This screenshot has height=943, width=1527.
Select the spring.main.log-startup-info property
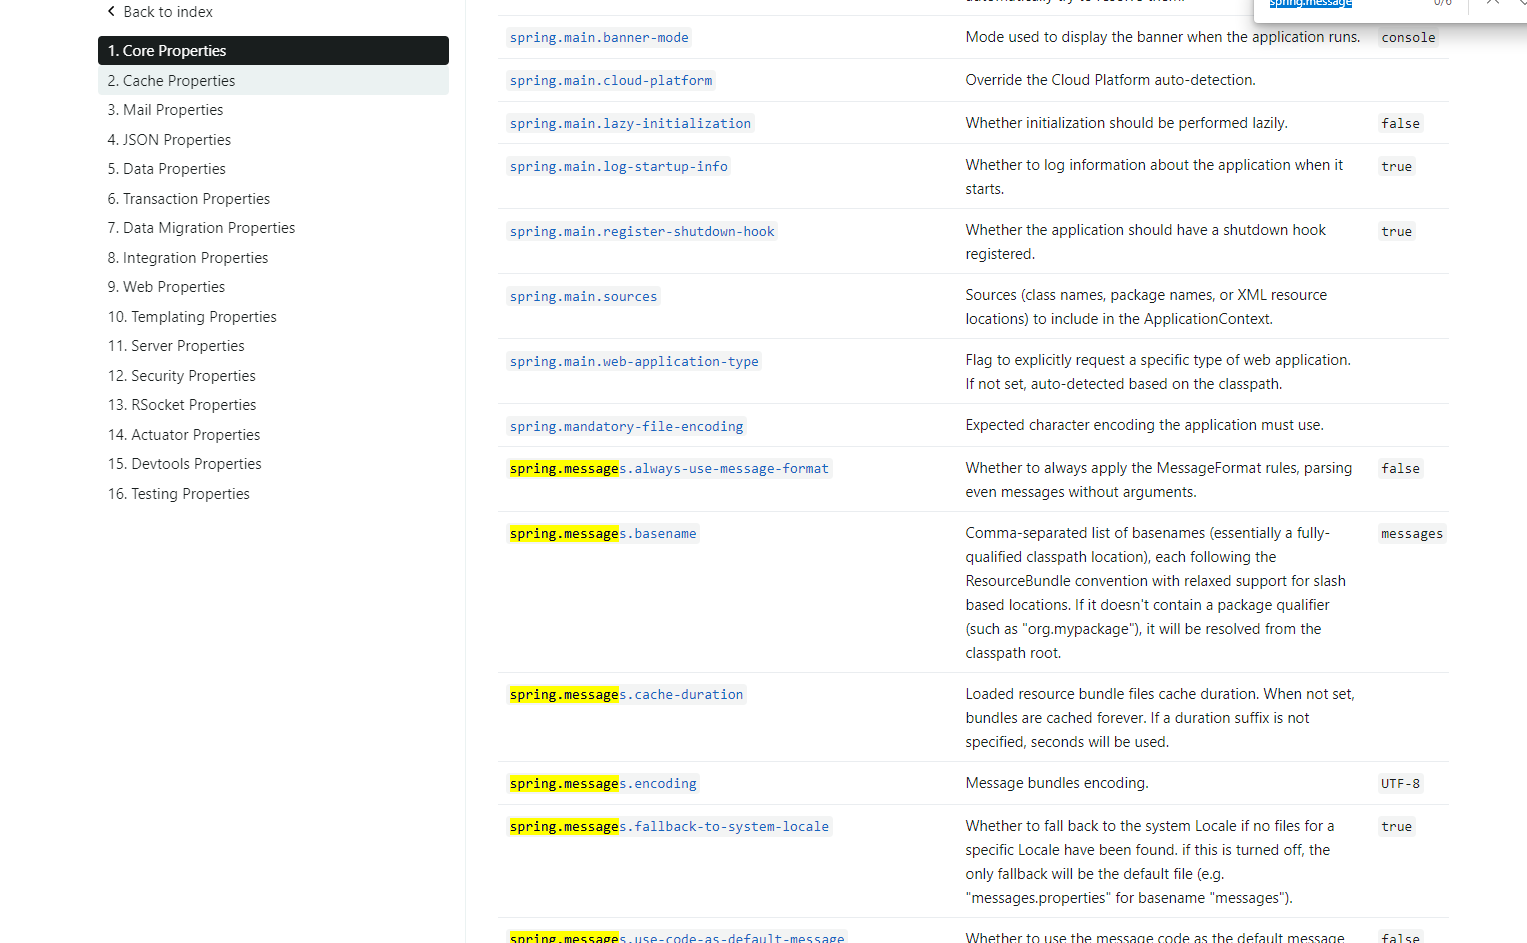619,167
